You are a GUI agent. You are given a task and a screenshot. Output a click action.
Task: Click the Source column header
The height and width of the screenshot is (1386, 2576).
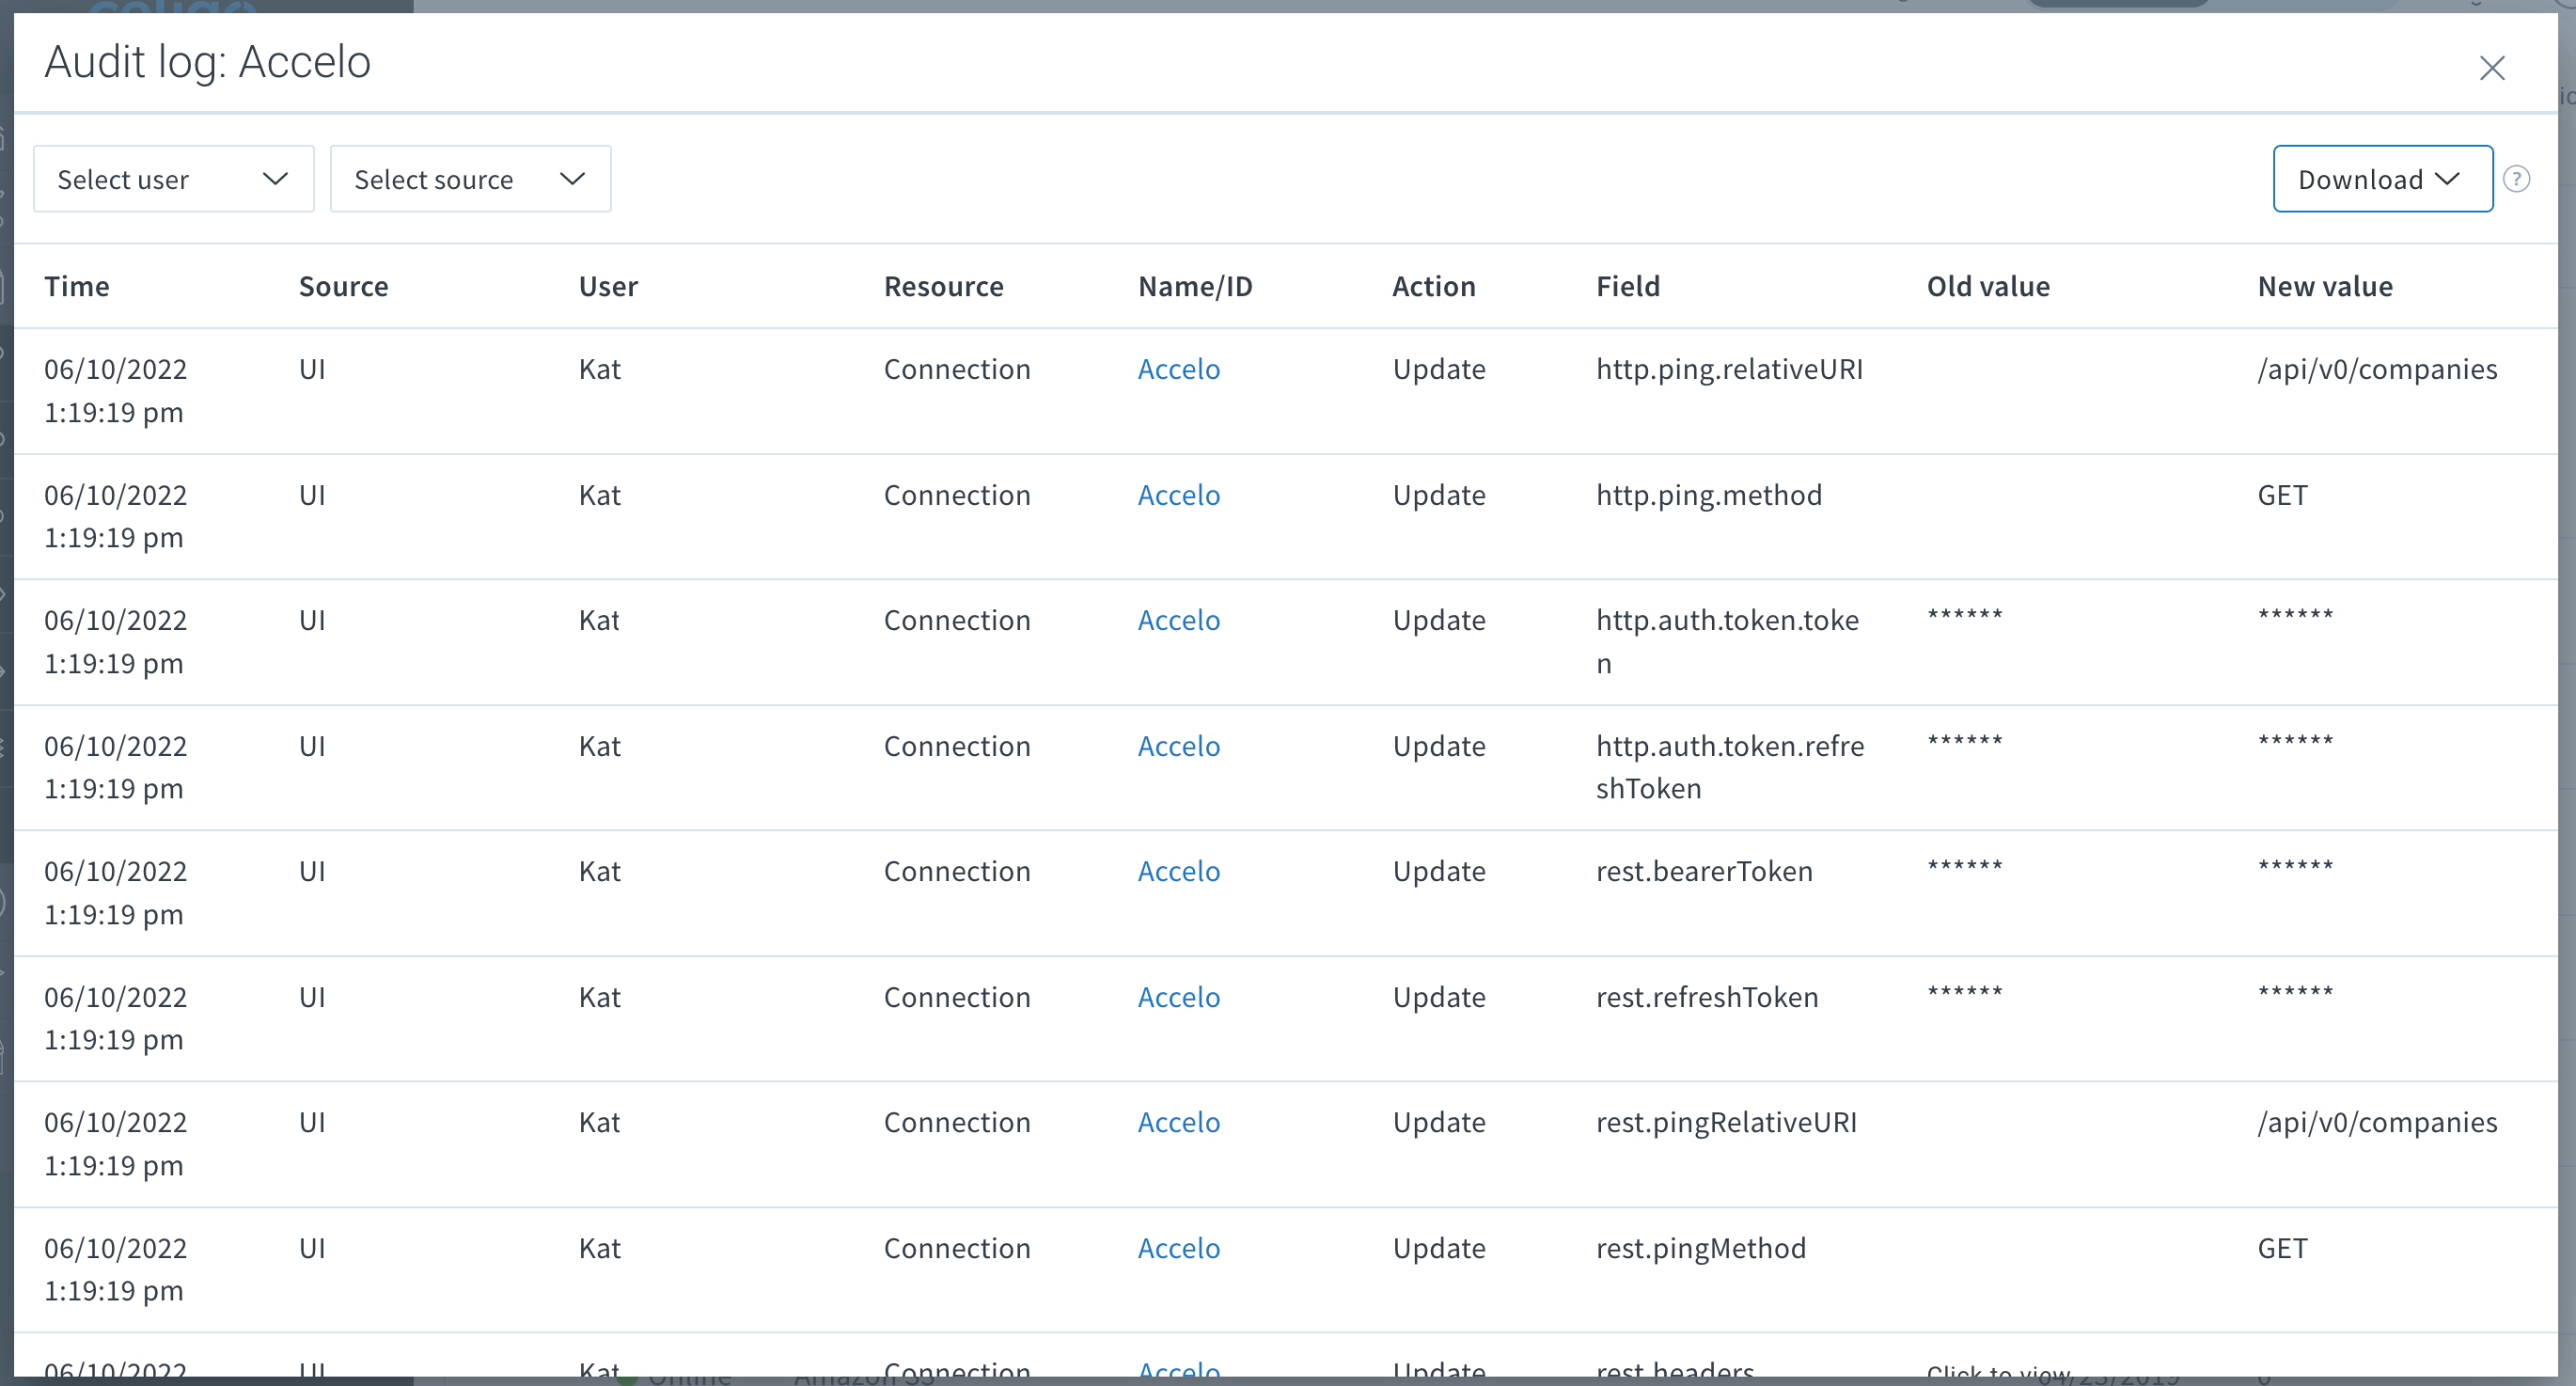[343, 287]
